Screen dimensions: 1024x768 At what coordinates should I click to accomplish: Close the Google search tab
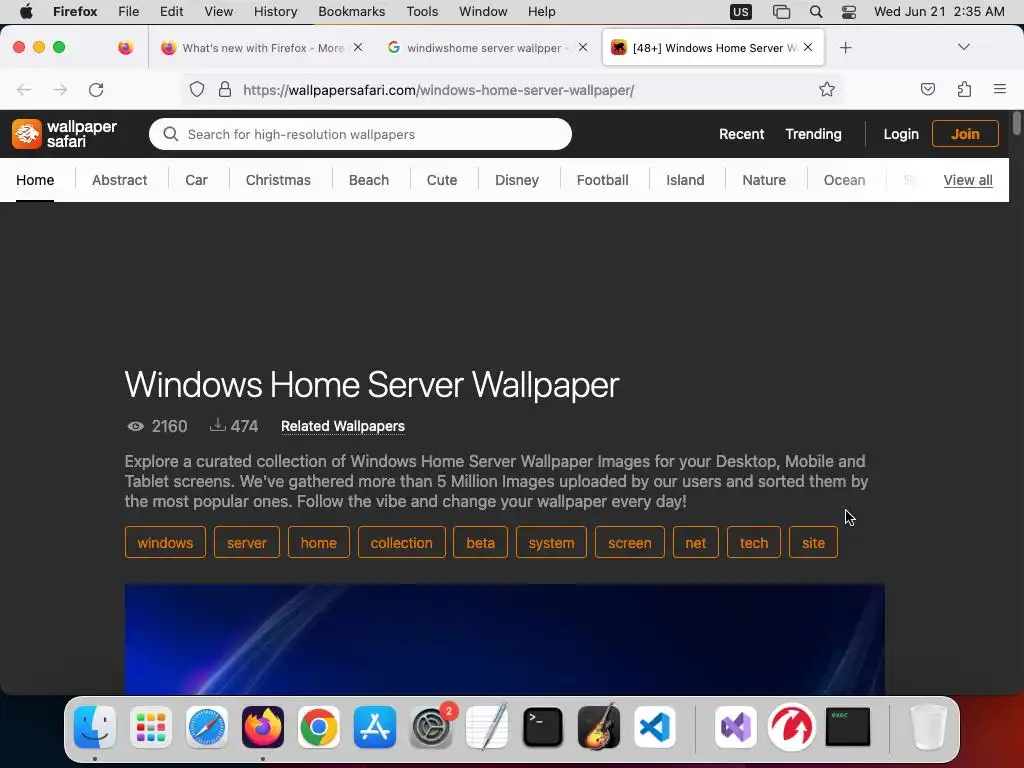[x=583, y=47]
